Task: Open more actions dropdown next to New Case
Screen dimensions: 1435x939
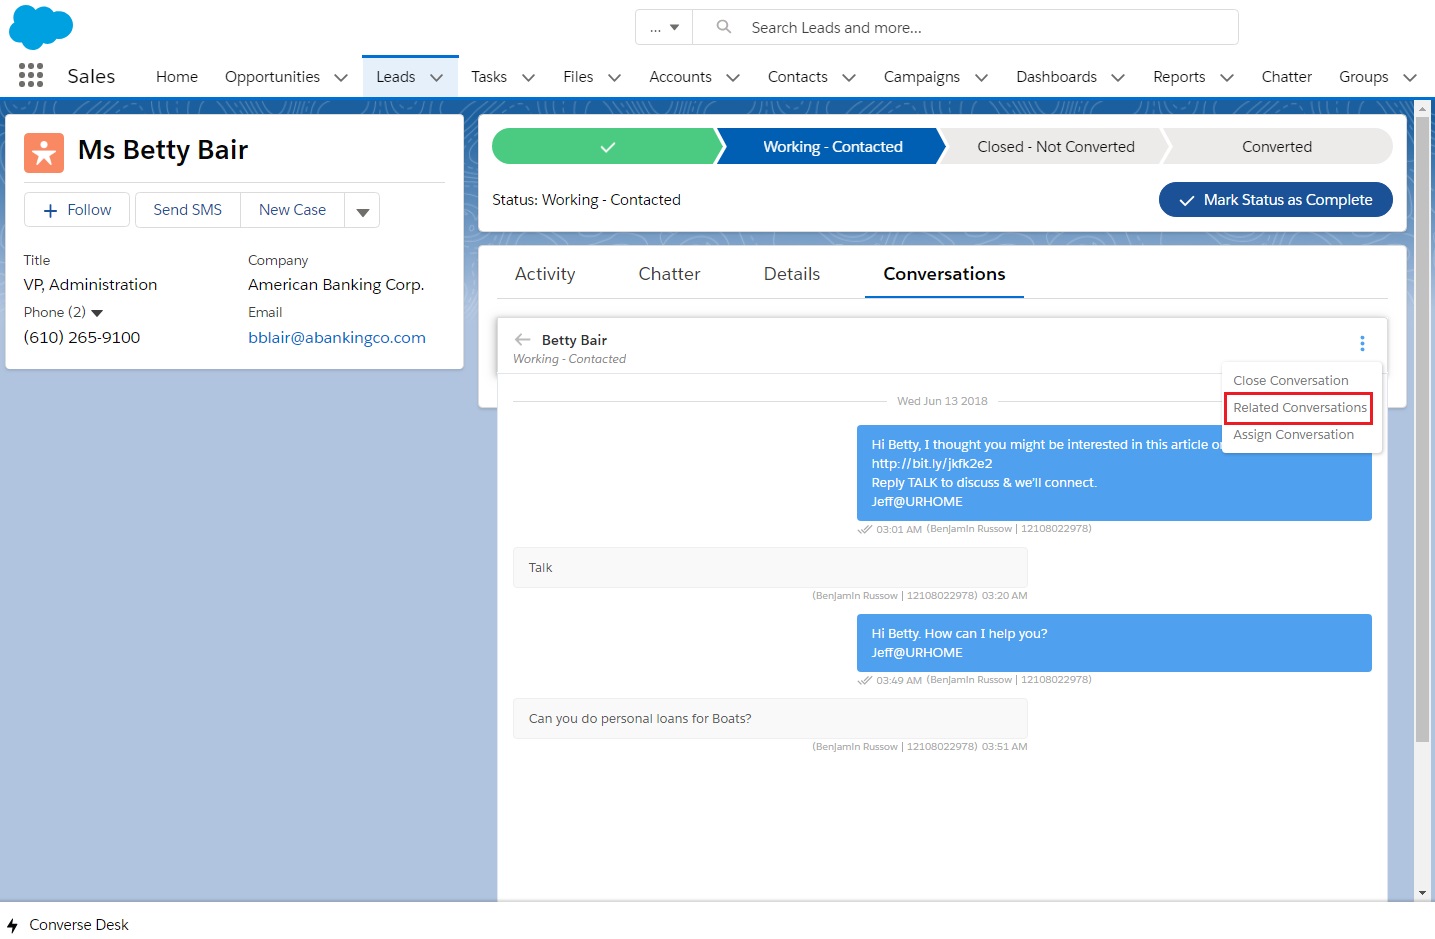Action: coord(362,210)
